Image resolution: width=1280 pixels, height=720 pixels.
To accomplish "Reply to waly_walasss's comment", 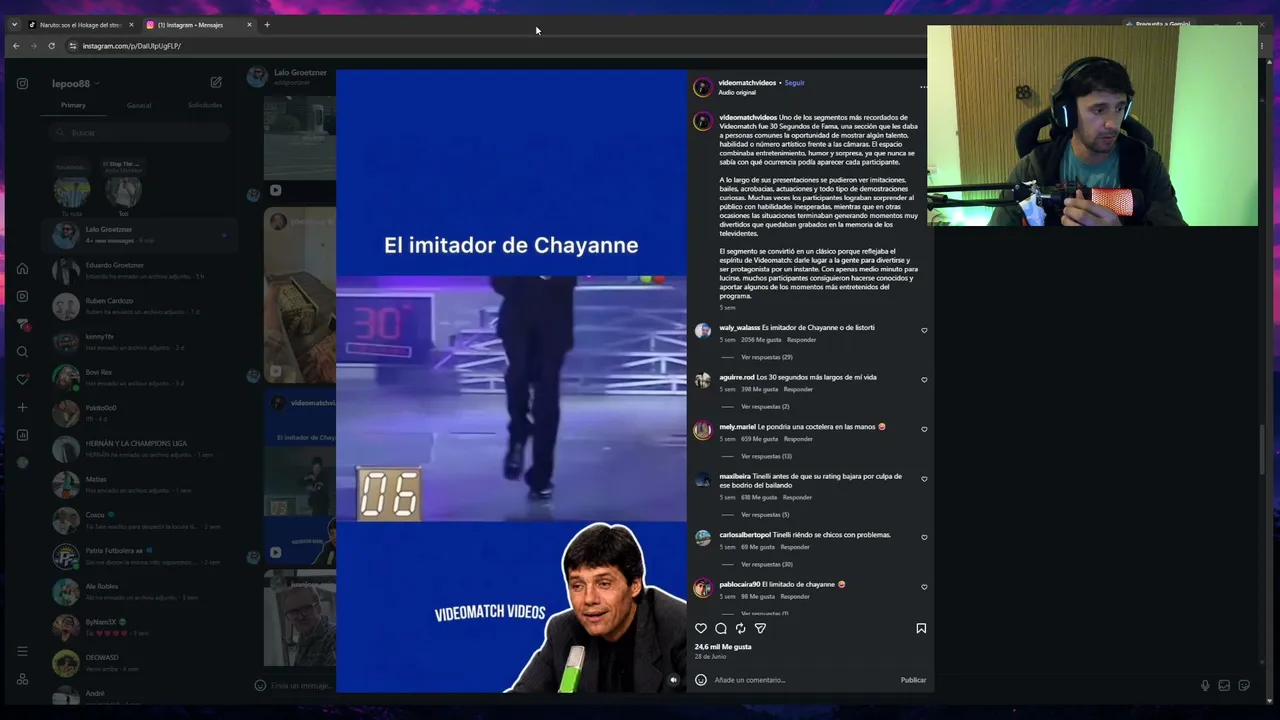I will 801,340.
